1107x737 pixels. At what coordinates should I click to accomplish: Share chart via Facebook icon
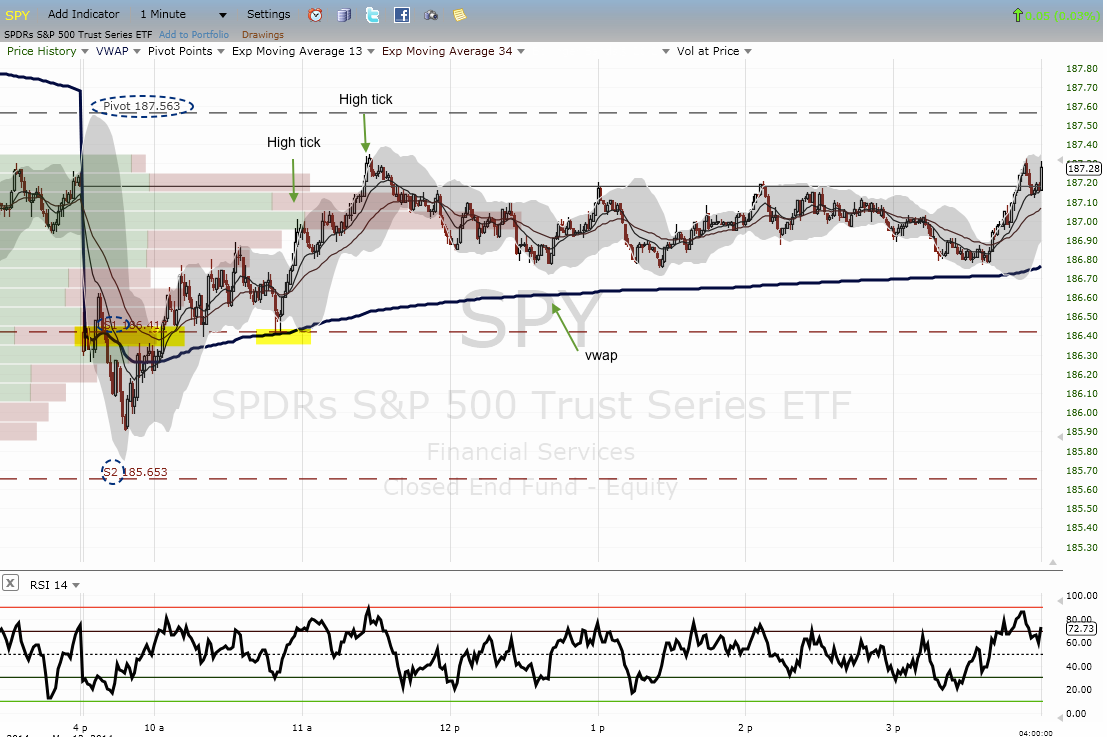tap(402, 15)
